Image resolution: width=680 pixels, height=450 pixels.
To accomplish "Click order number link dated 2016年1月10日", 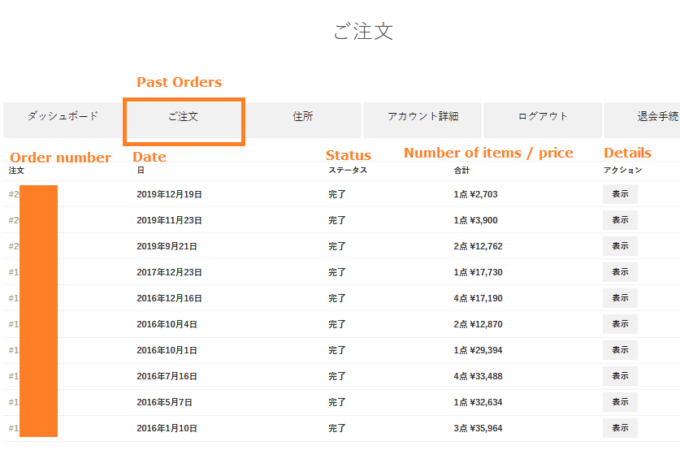I will pos(13,428).
